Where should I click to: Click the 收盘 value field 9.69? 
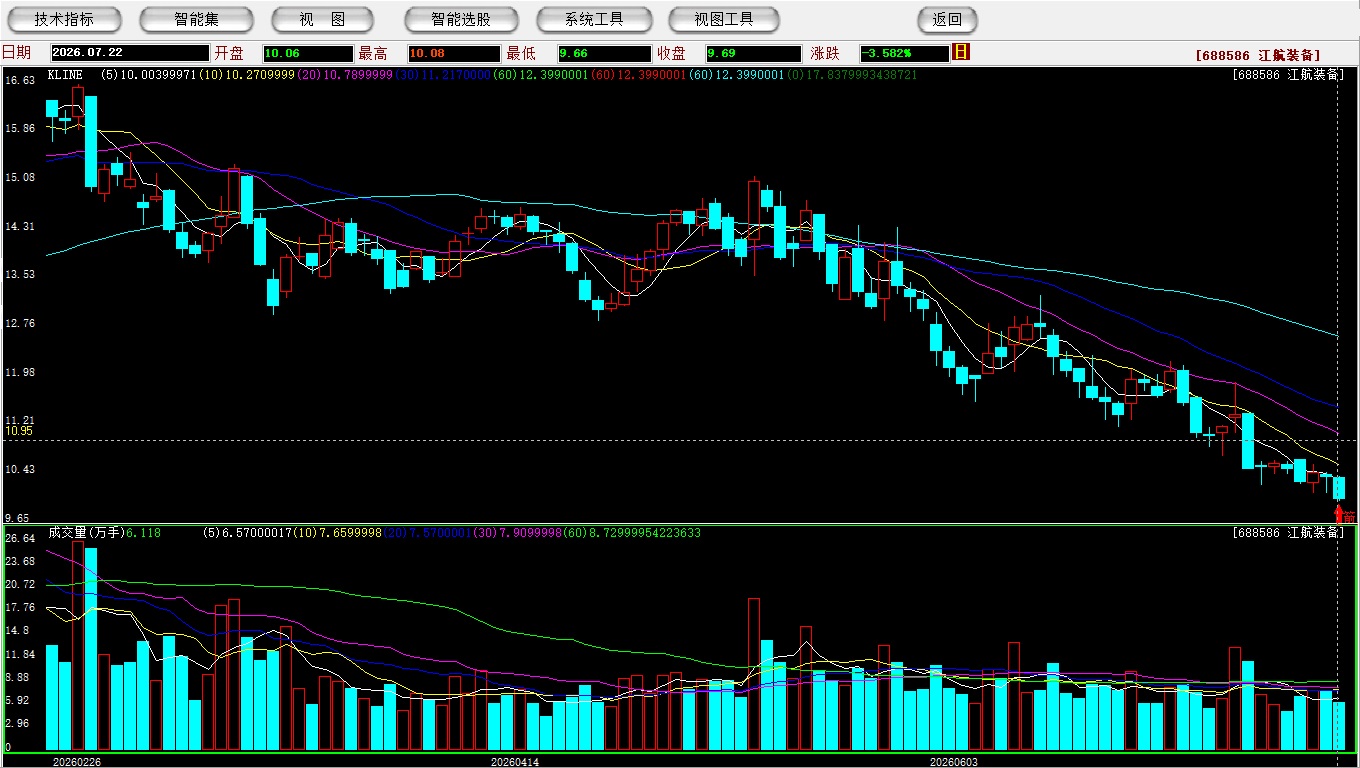tap(753, 53)
